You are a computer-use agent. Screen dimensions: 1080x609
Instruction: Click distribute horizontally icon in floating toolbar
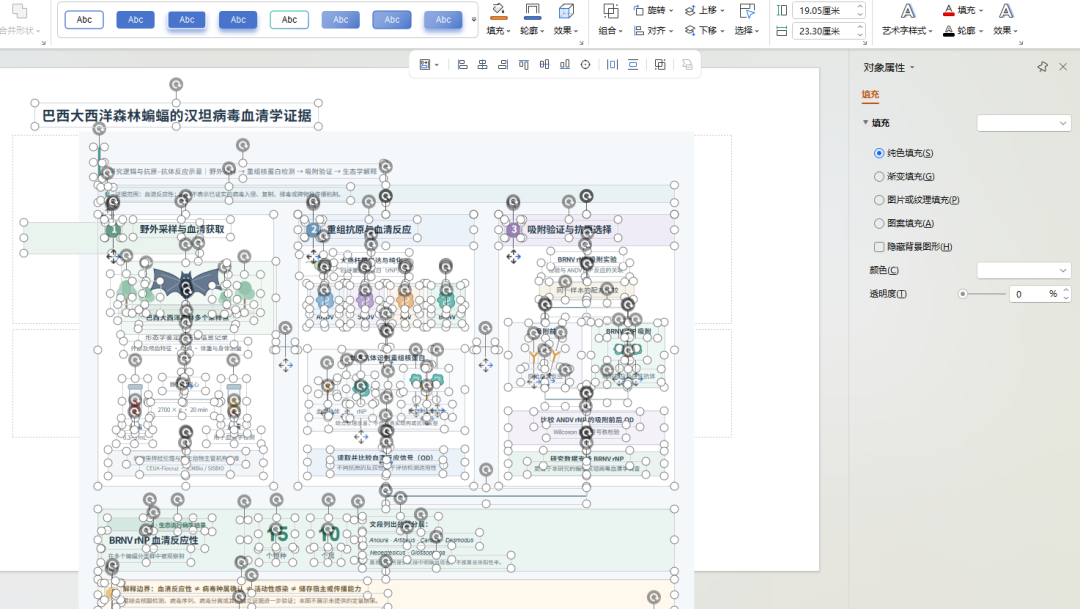coord(612,65)
